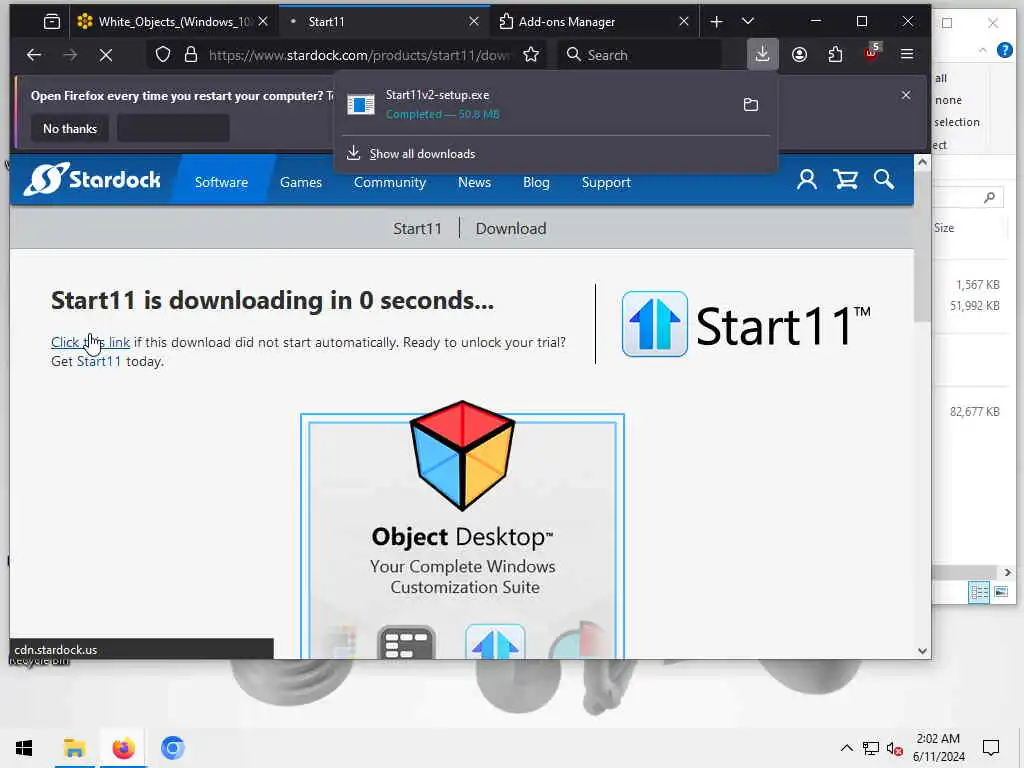
Task: Expand the list all tabs chevron
Action: click(748, 22)
